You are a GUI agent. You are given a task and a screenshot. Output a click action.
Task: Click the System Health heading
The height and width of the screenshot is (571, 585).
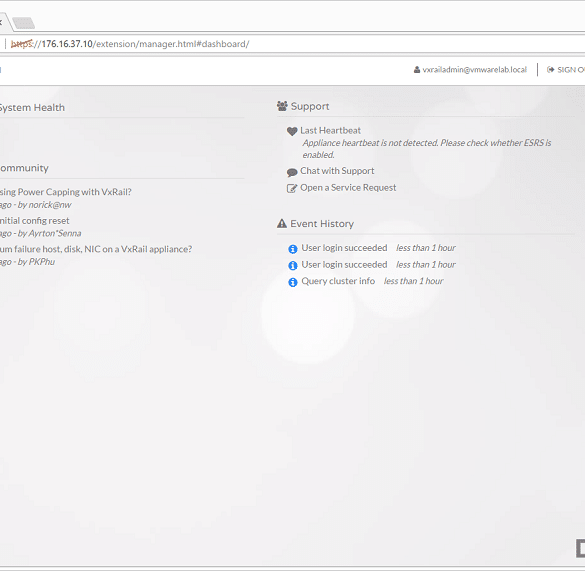32,107
